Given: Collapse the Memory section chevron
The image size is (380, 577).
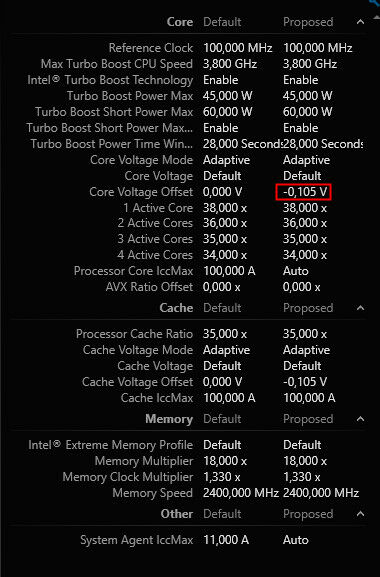Looking at the screenshot, I should click(x=361, y=419).
